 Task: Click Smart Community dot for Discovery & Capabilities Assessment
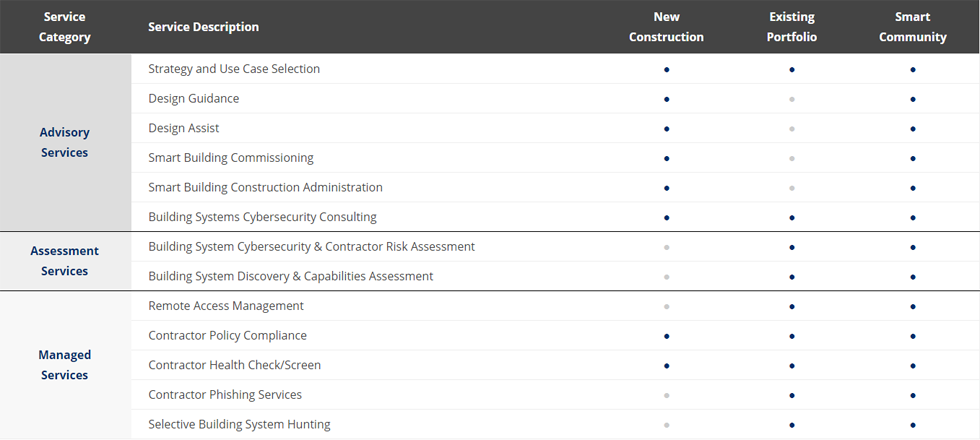913,277
